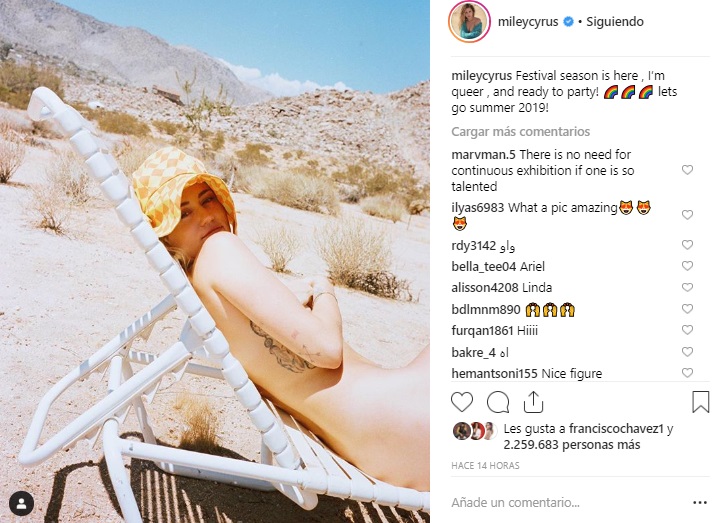
Task: Like bella_tee04's Ariel comment
Action: point(687,266)
